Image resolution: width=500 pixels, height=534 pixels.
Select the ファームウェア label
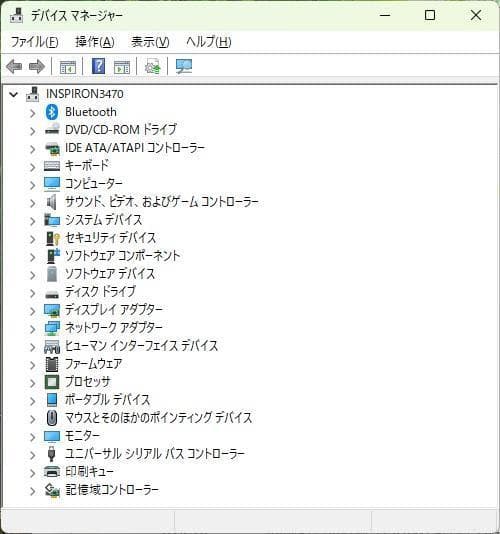tap(93, 364)
